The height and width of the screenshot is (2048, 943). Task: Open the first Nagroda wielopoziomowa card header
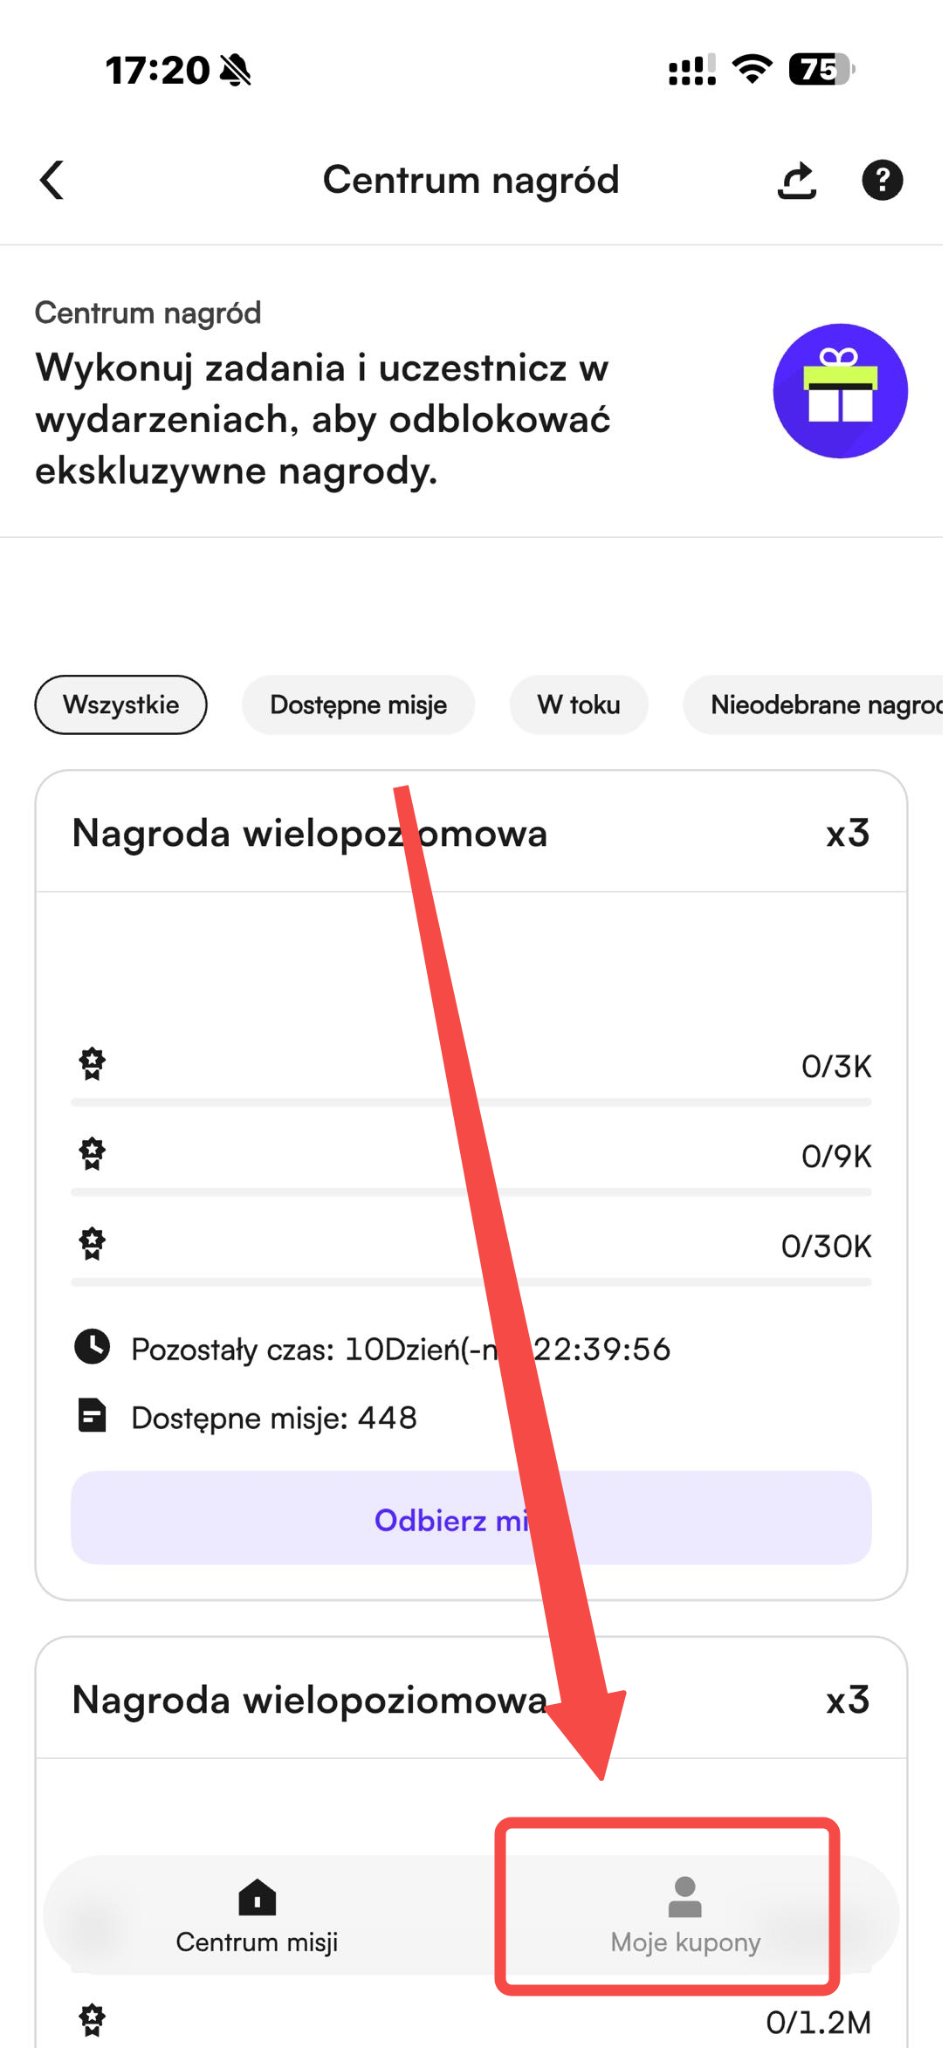click(471, 833)
